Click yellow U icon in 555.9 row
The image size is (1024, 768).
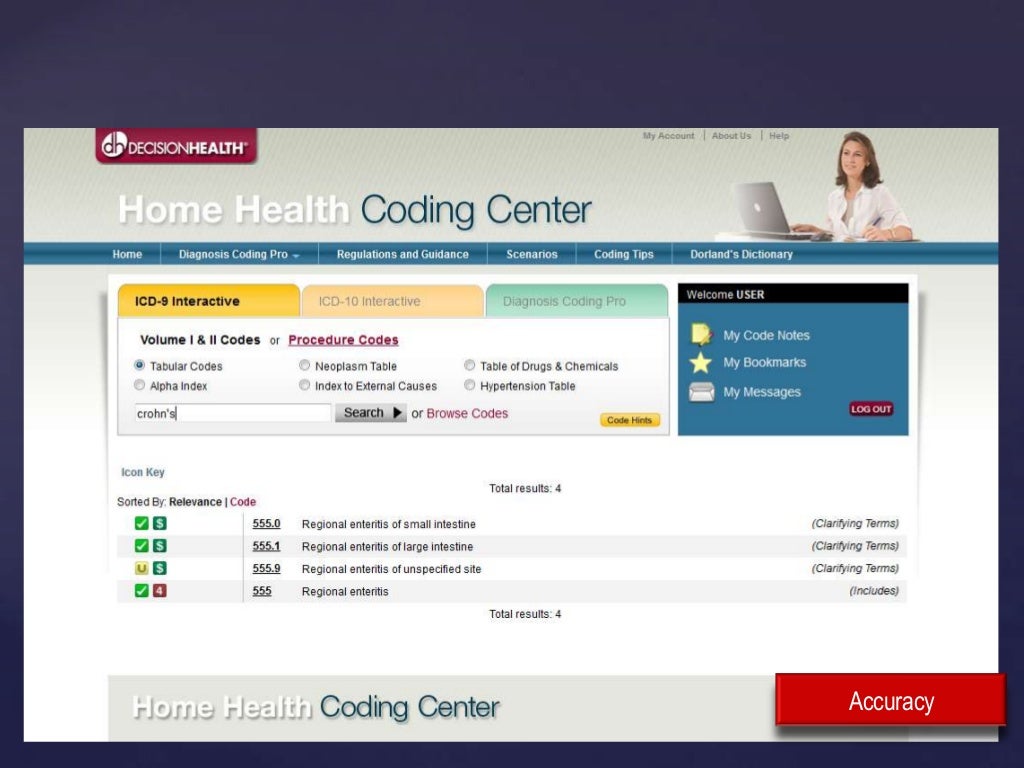[141, 568]
